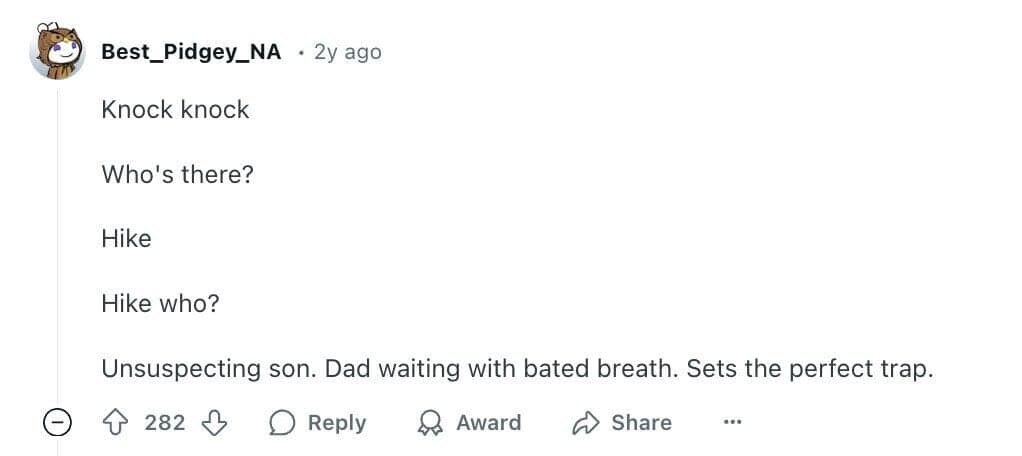Click the award ribbon icon

click(430, 423)
